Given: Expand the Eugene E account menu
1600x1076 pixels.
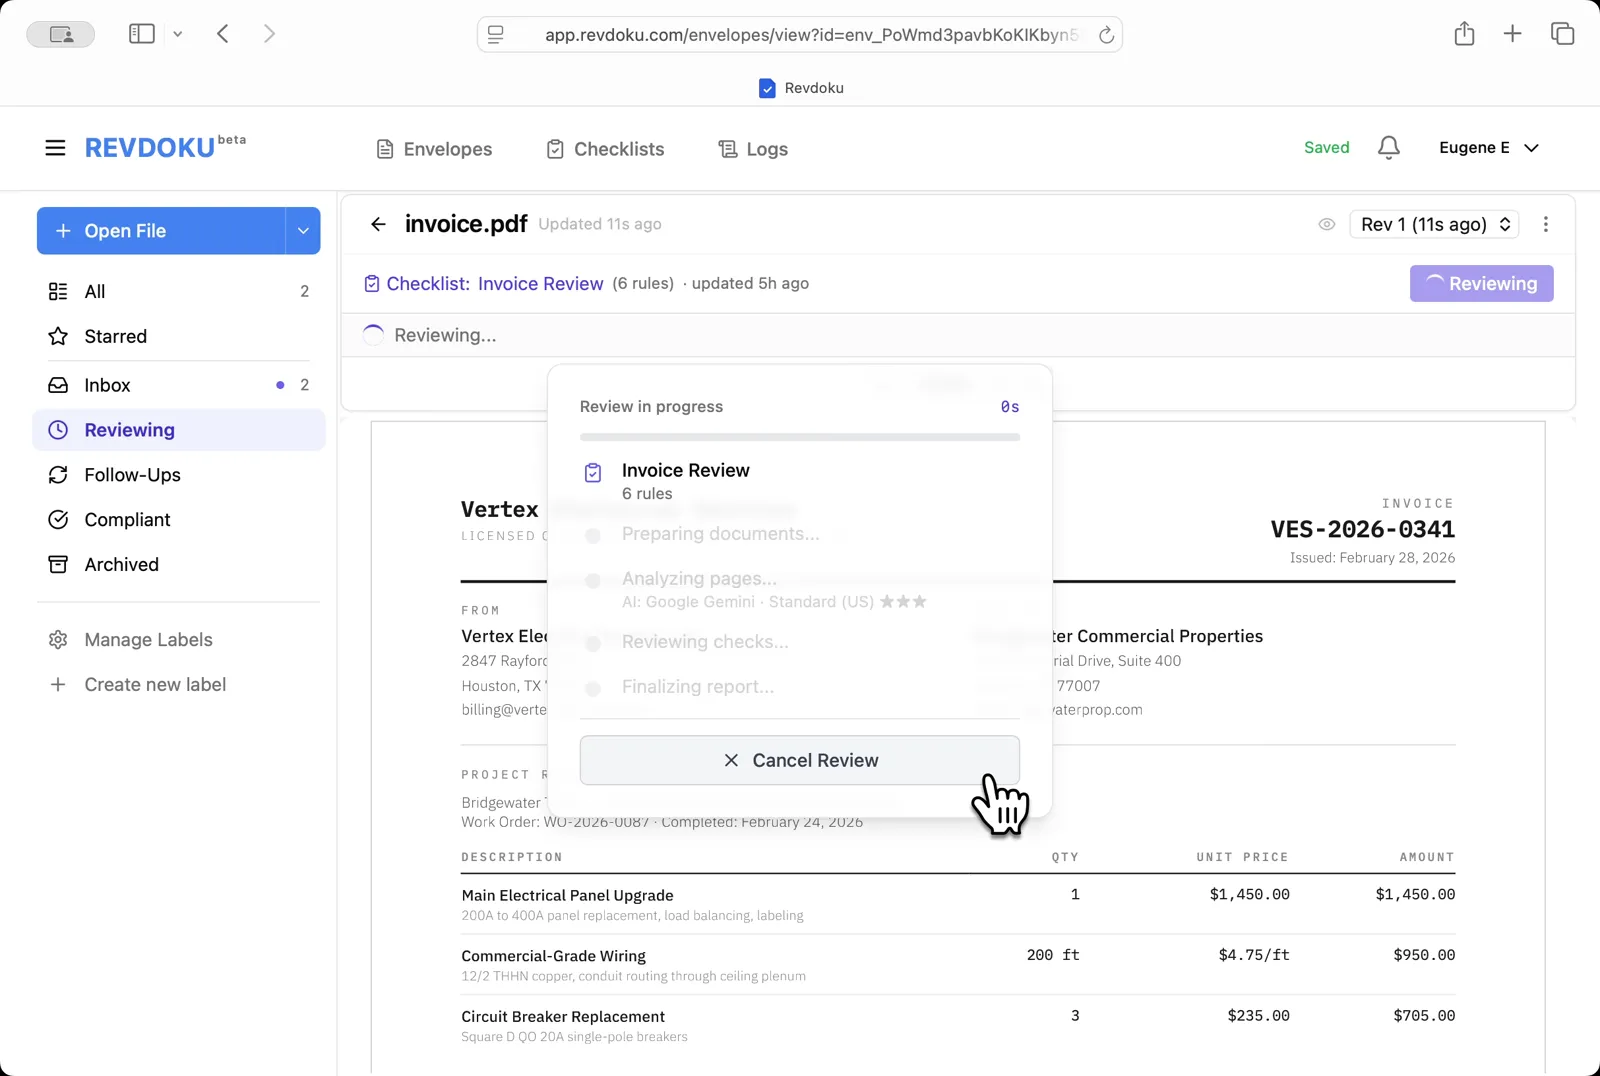Looking at the screenshot, I should 1489,147.
